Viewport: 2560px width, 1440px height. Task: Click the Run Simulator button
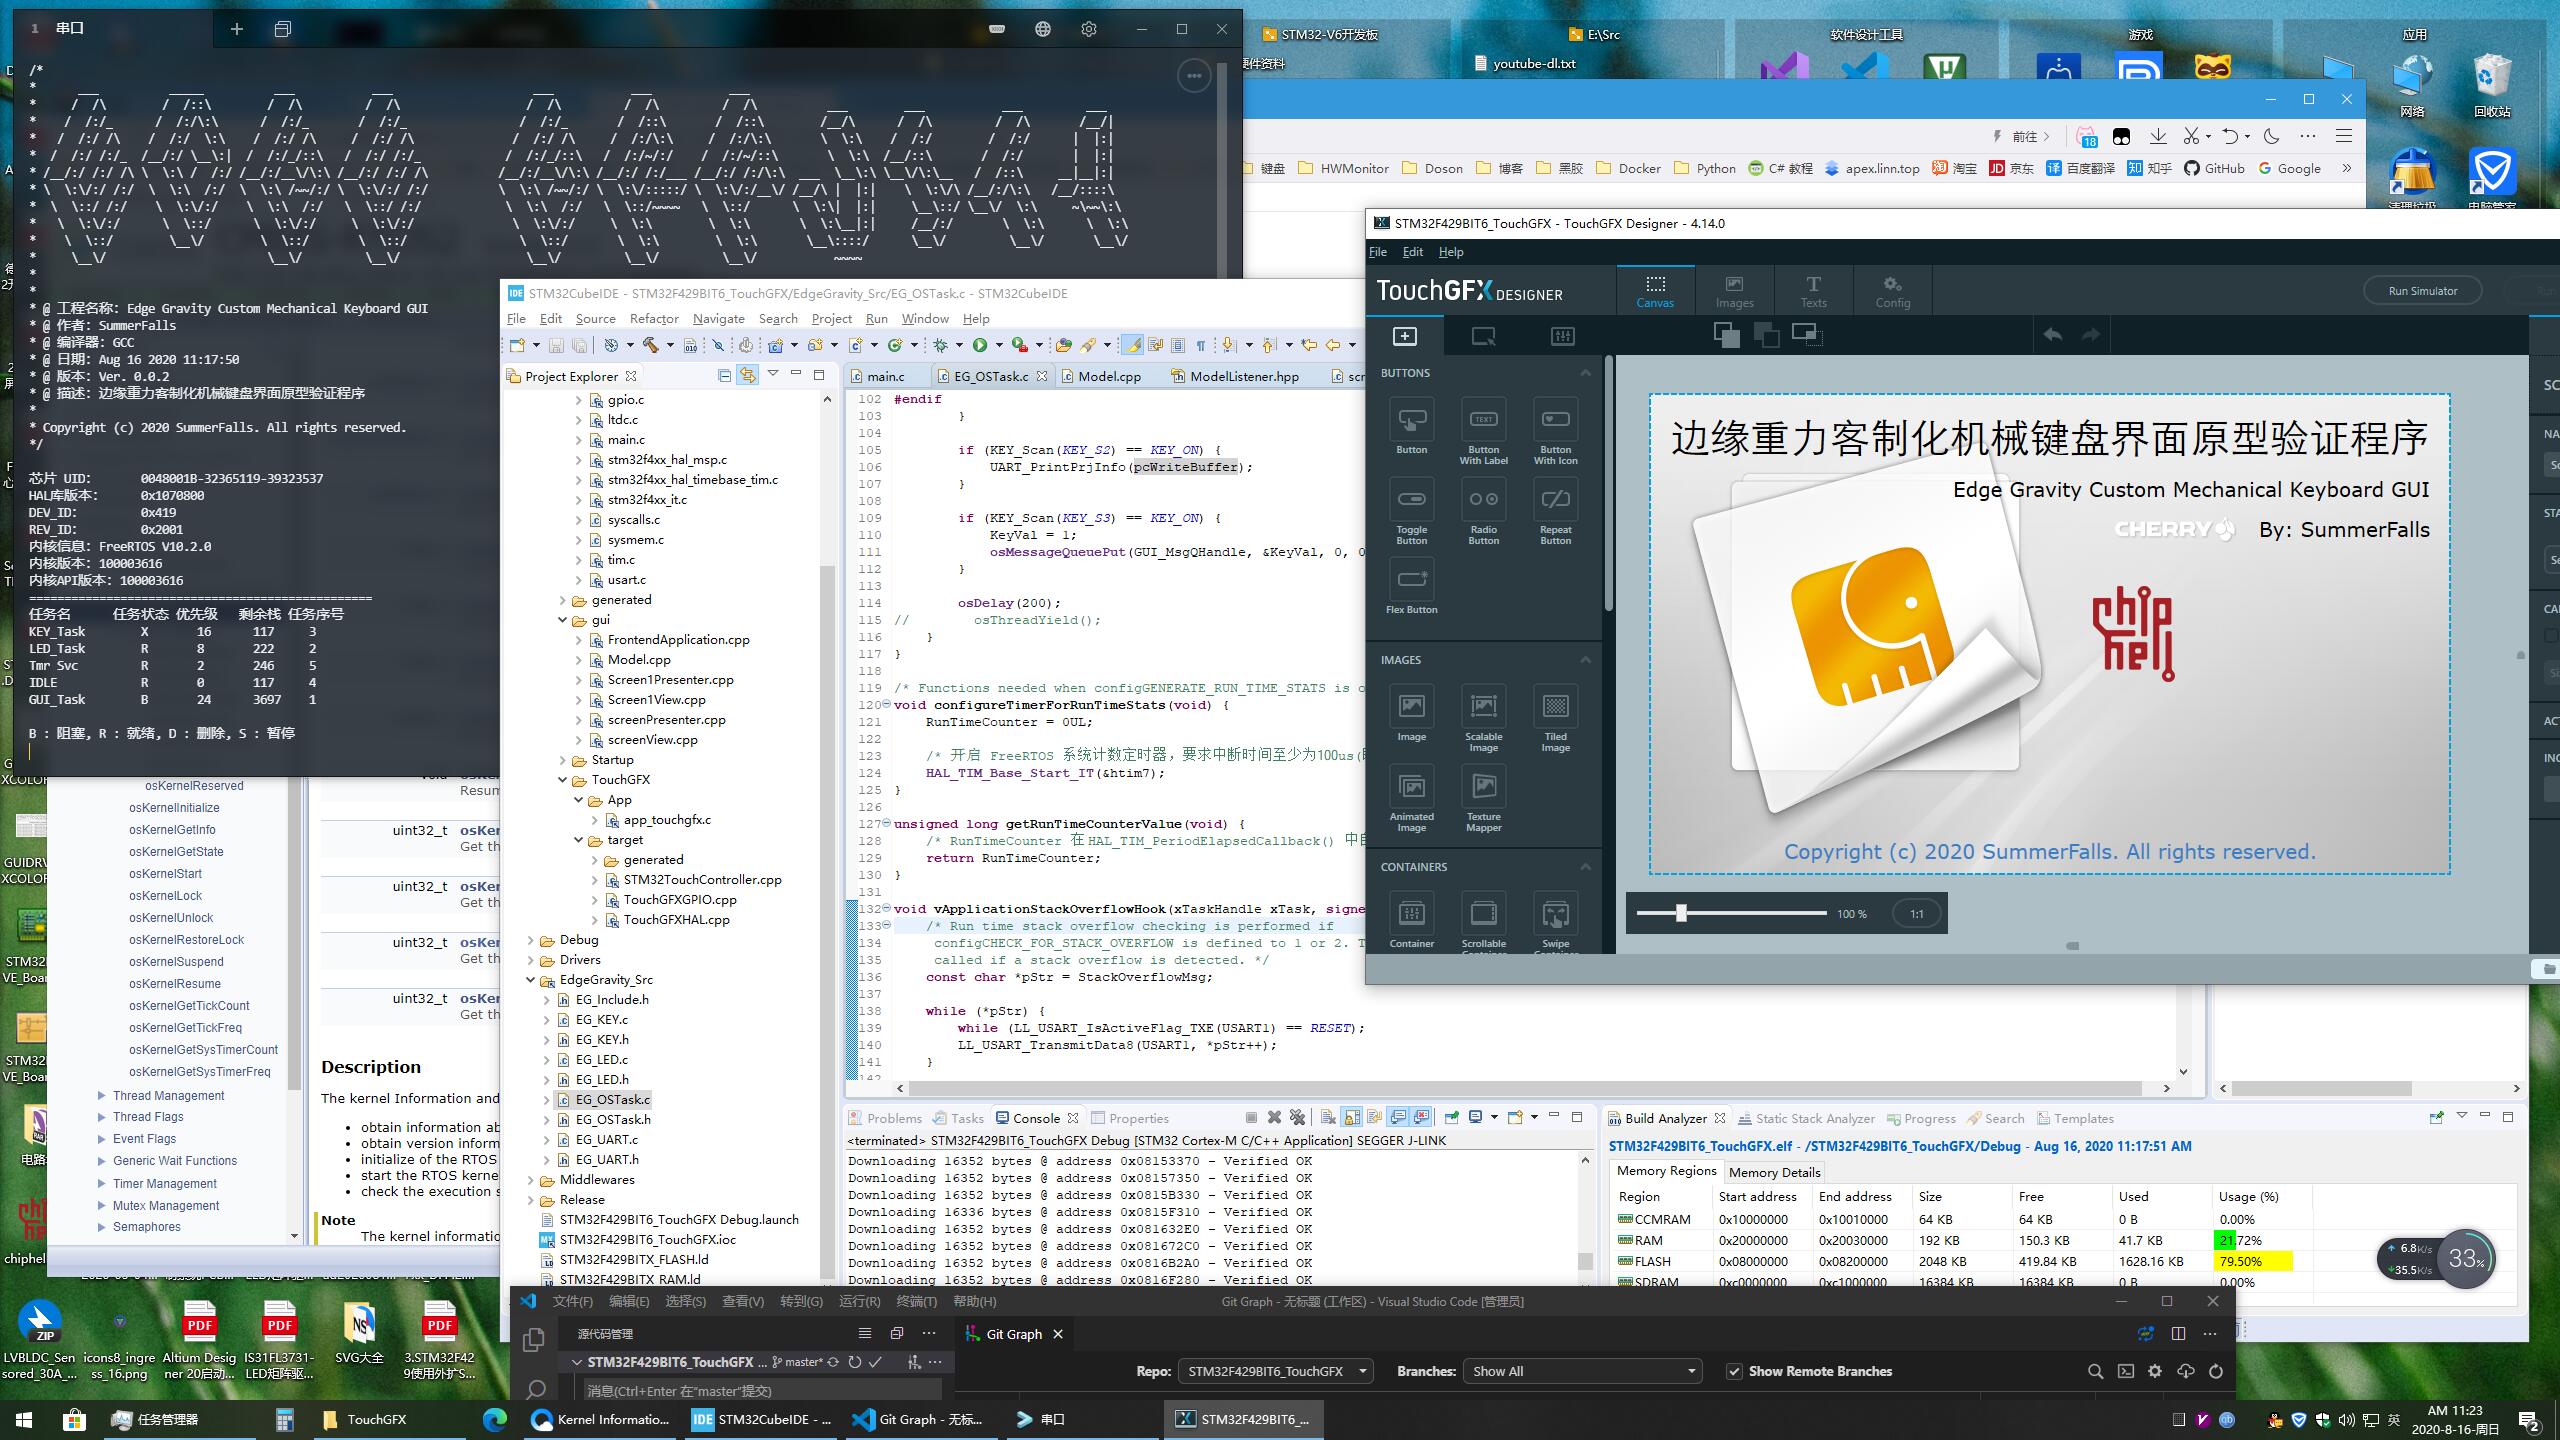click(2422, 291)
